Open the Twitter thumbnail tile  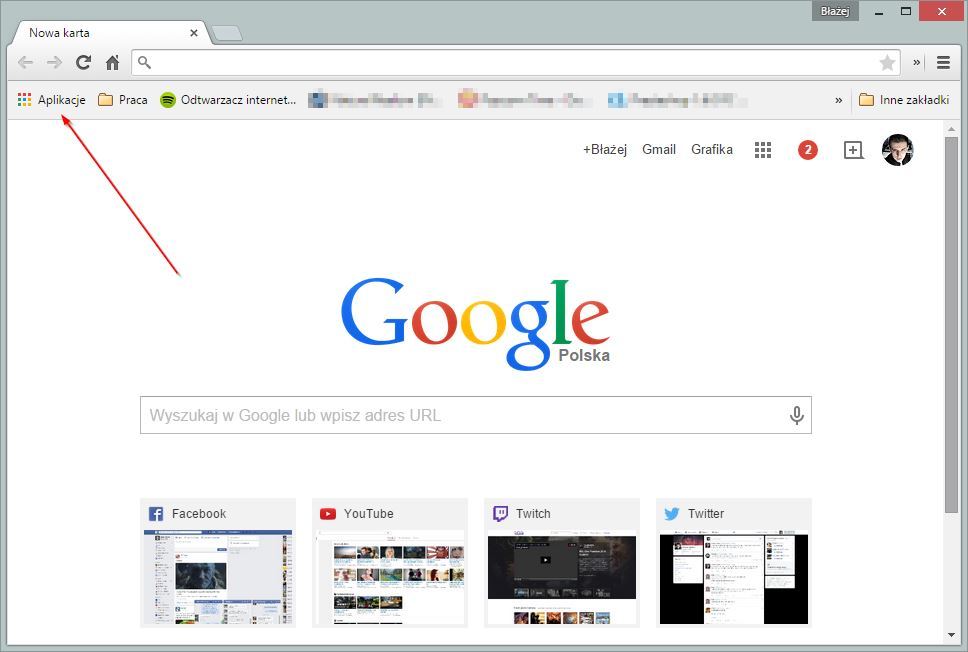733,562
